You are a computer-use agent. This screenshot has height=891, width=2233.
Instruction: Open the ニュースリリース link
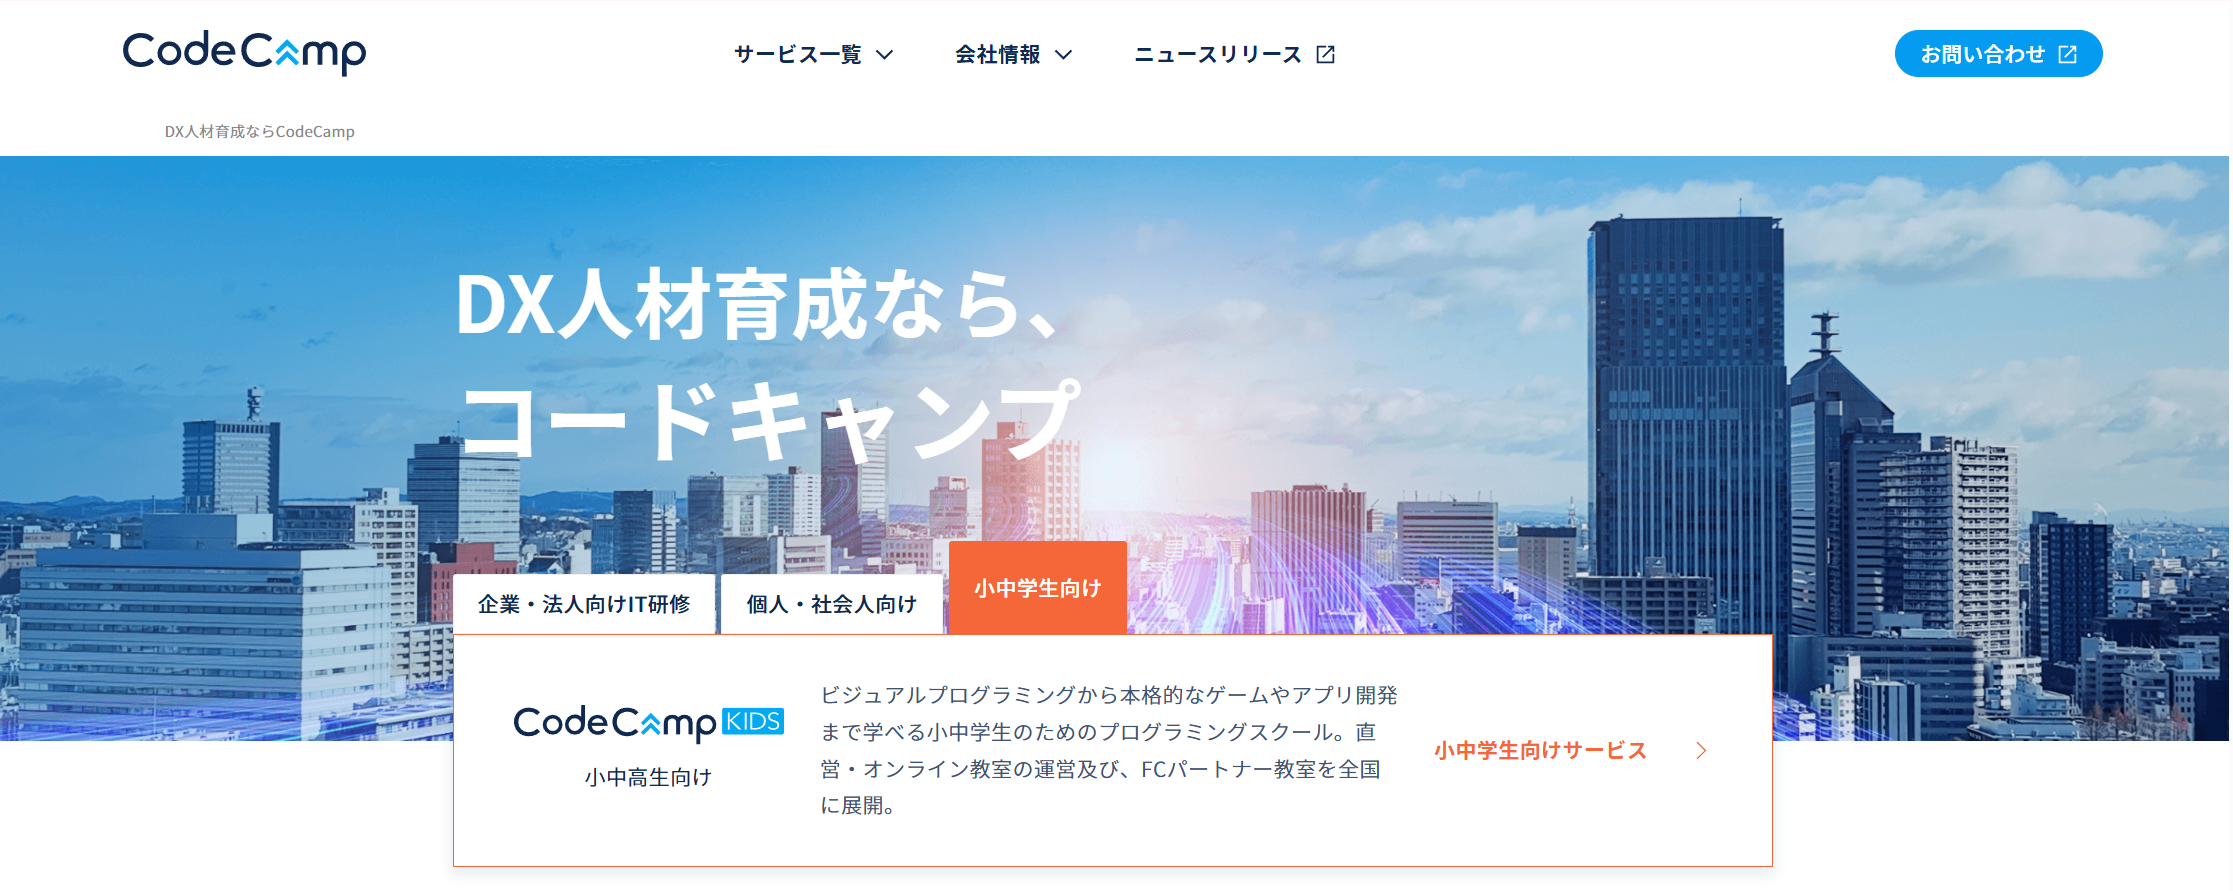(1234, 54)
